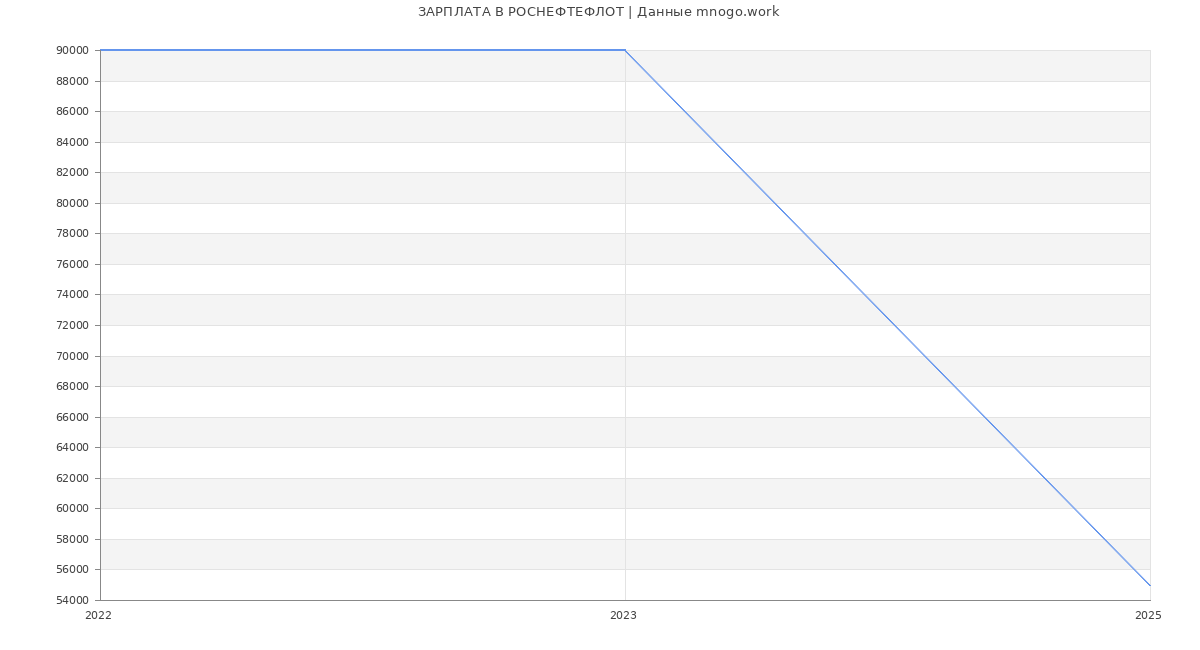Image resolution: width=1200 pixels, height=650 pixels.
Task: Click the line's end point at 2025
Action: 1150,585
